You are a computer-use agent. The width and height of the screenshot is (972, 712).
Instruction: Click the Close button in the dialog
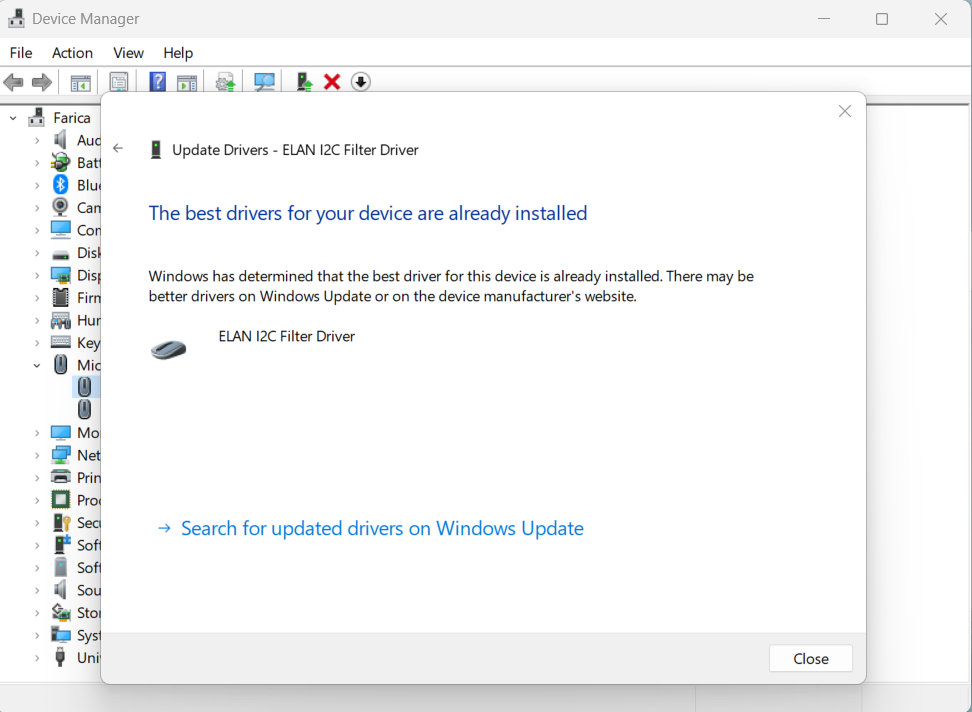tap(810, 659)
